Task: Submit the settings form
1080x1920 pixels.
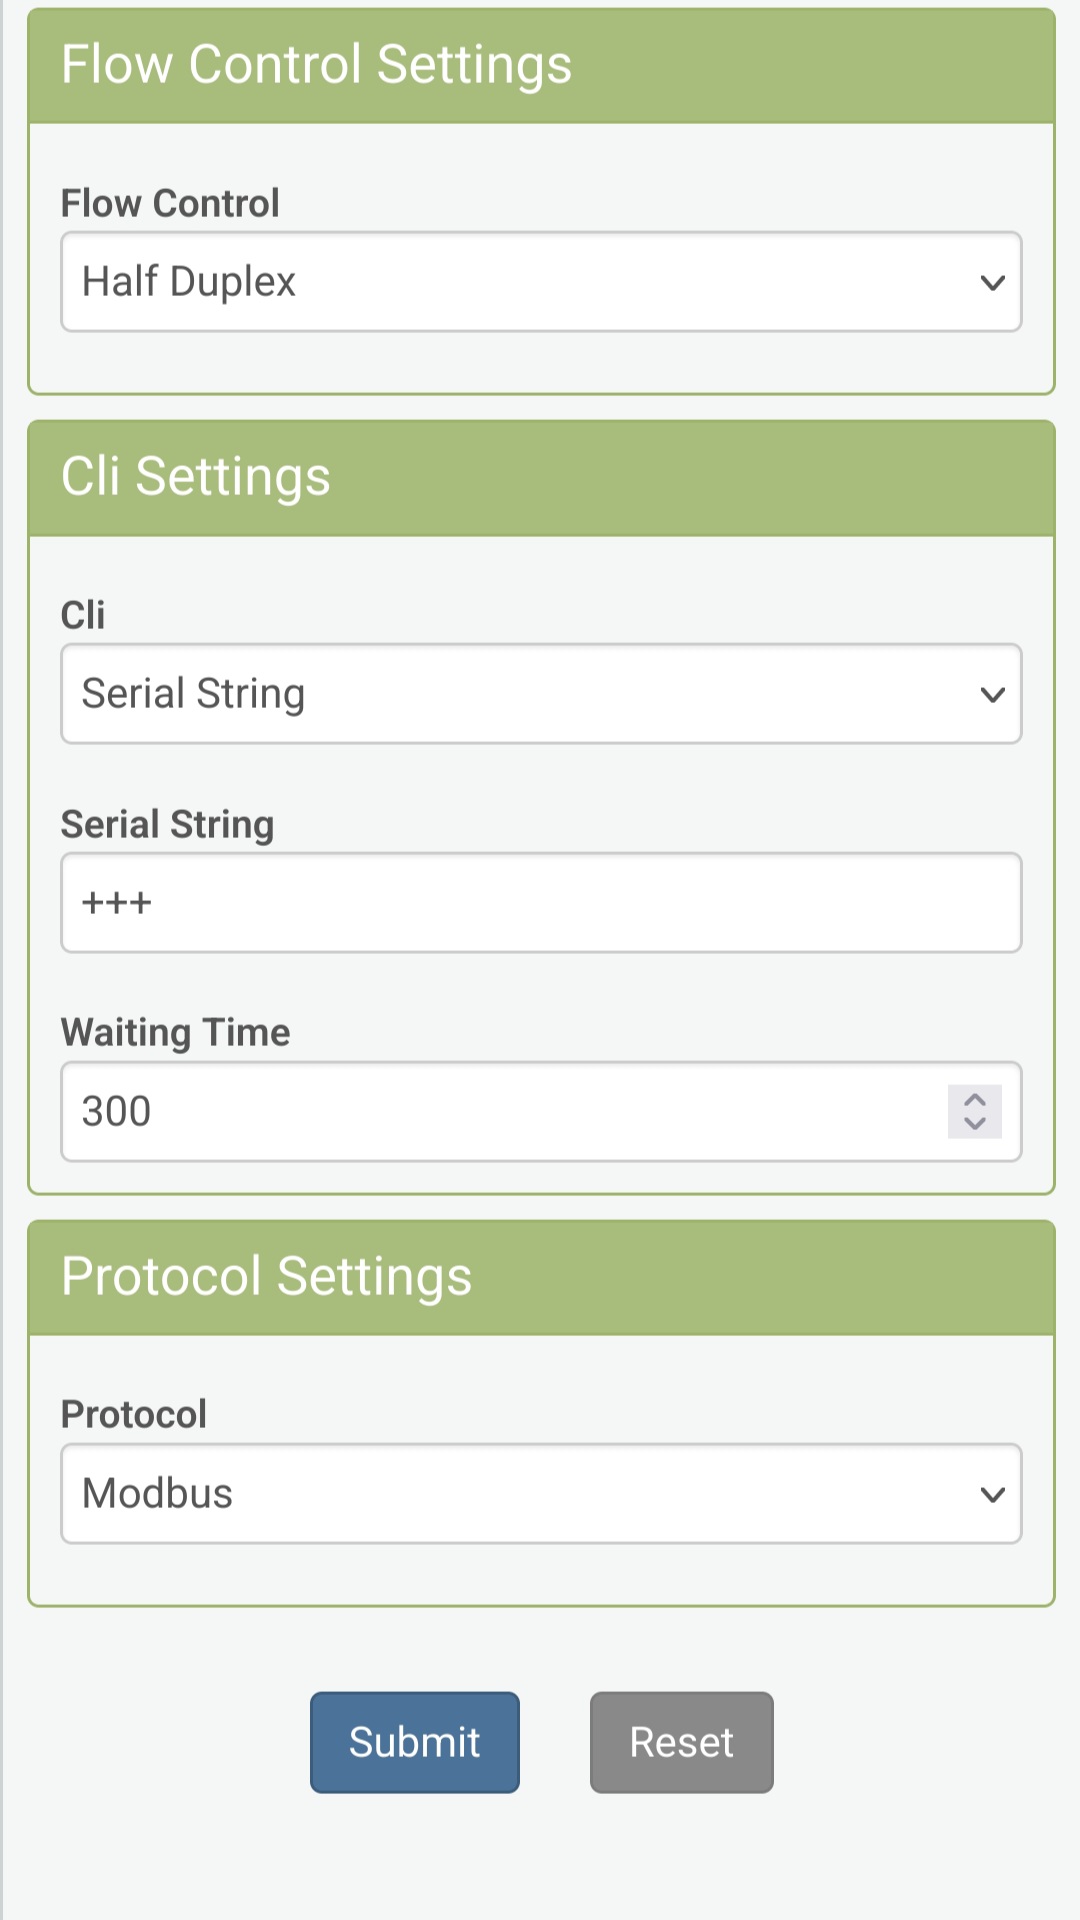Action: point(414,1742)
